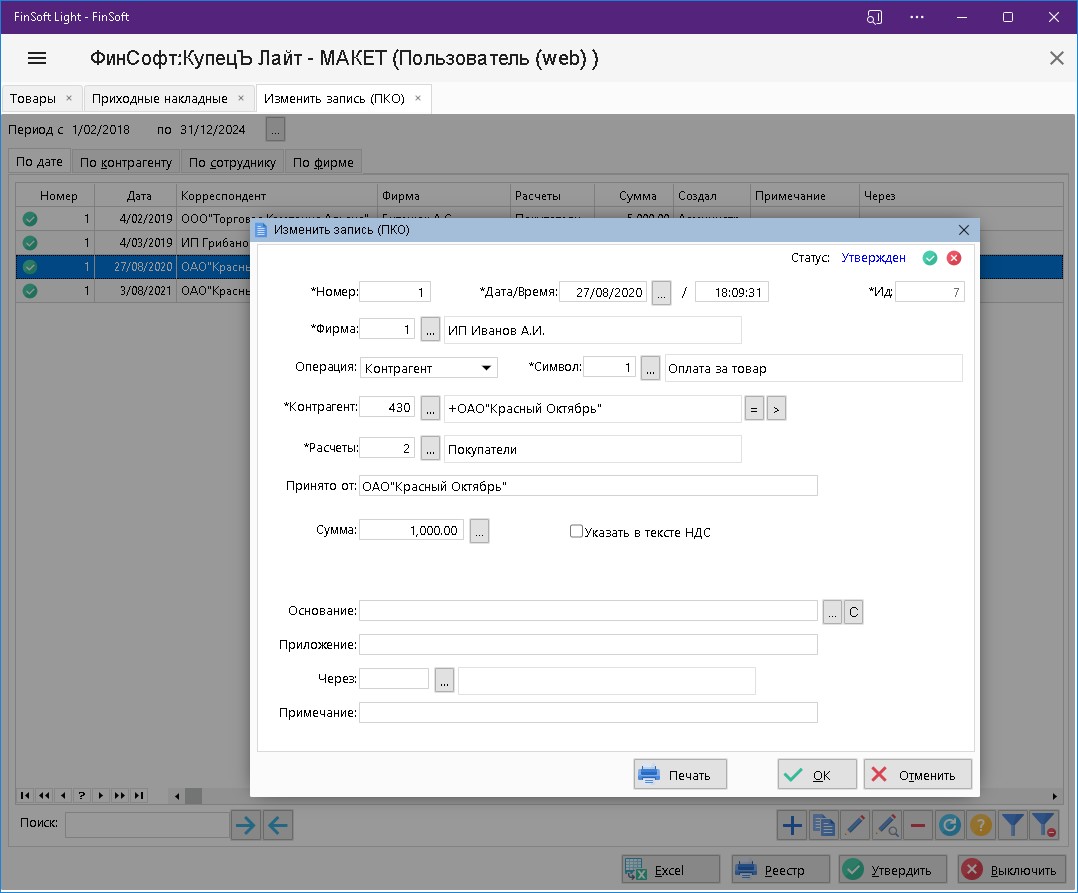The width and height of the screenshot is (1078, 893).
Task: Click the blue plus add record icon
Action: [x=791, y=825]
